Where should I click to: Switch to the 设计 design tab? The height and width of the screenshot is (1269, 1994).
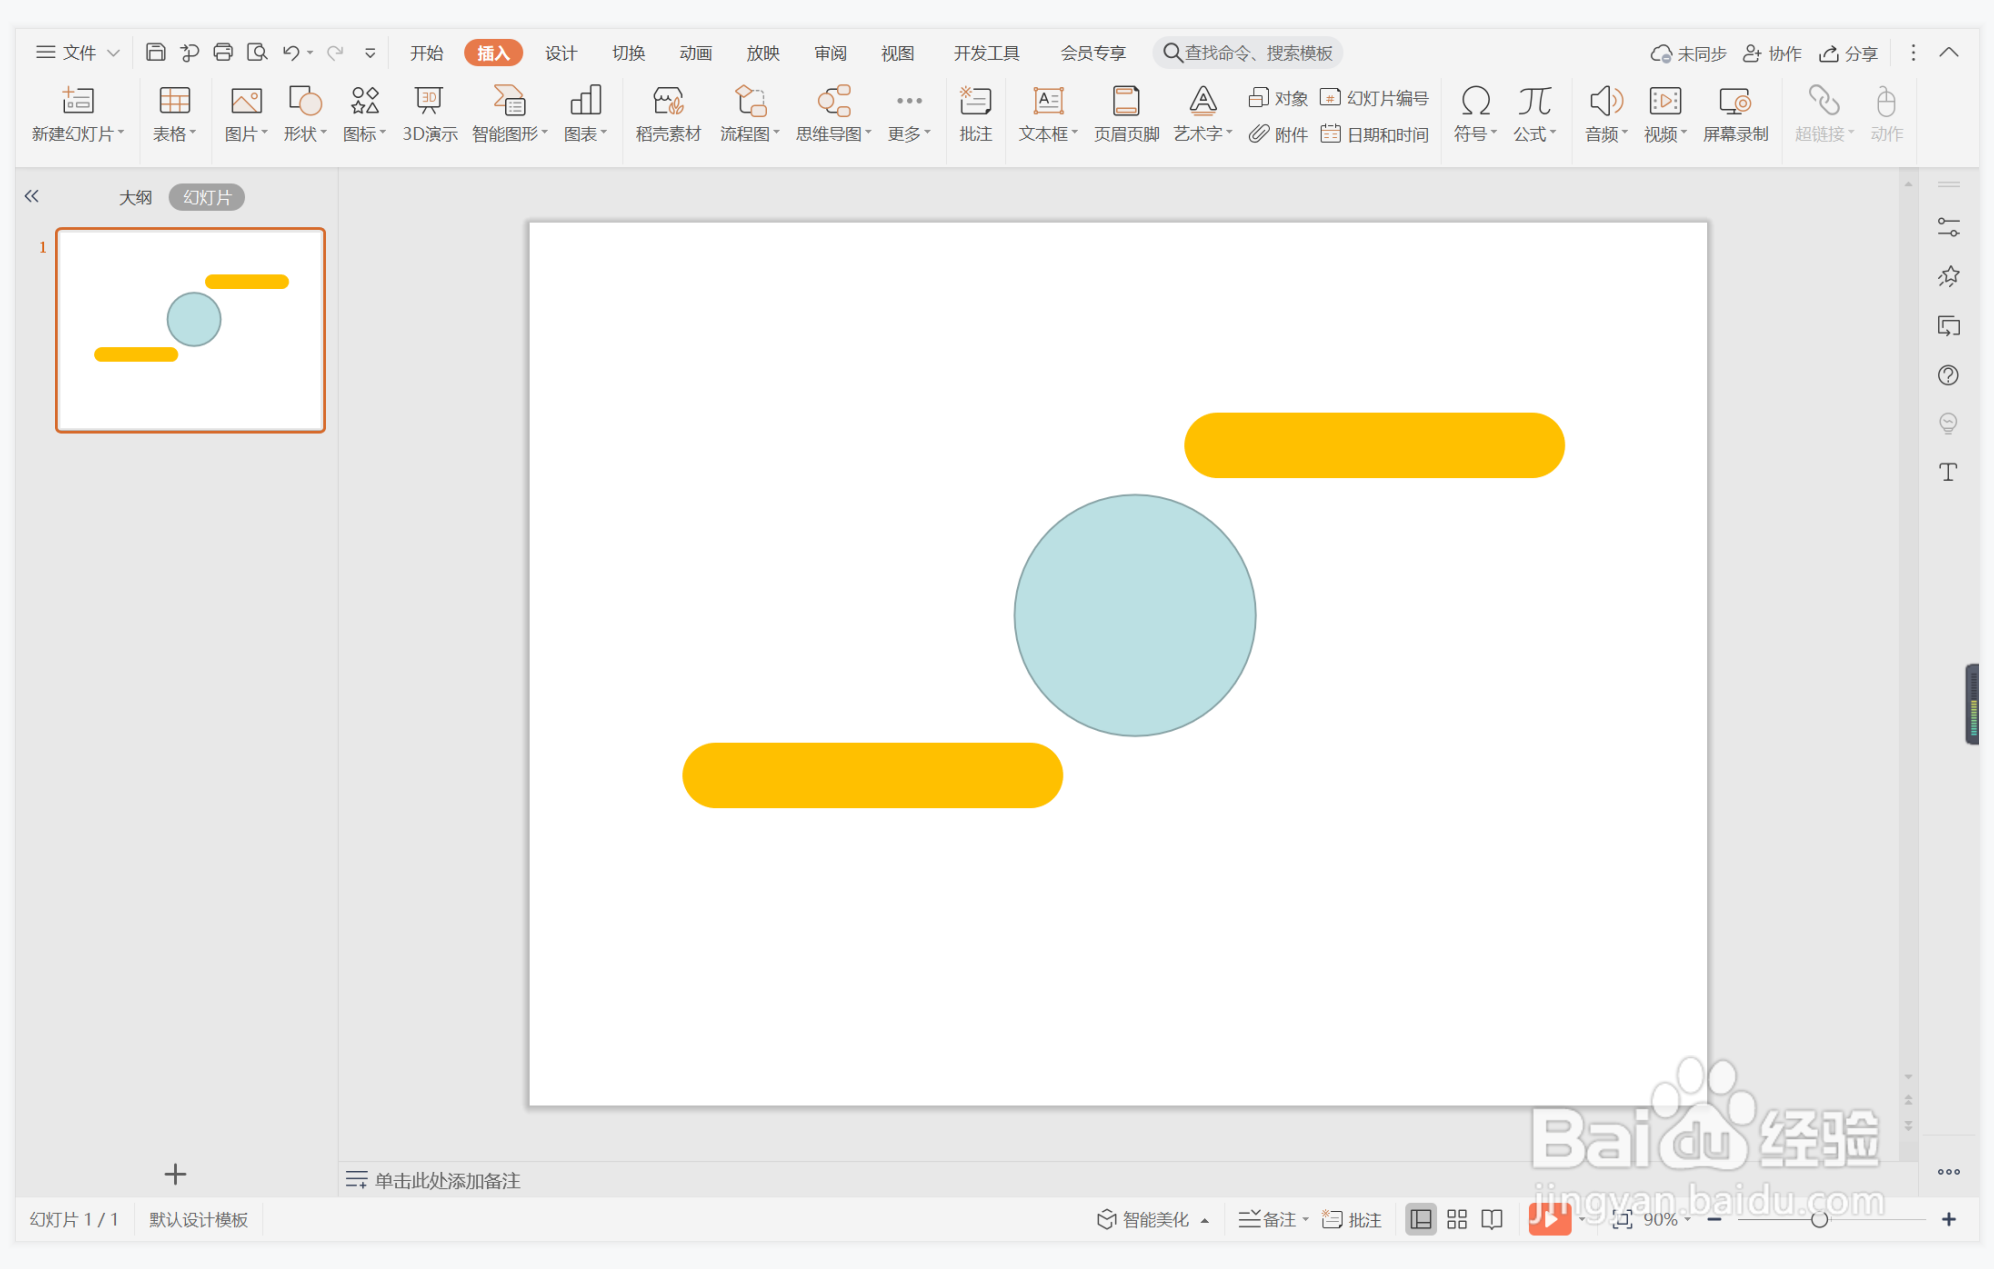(560, 53)
